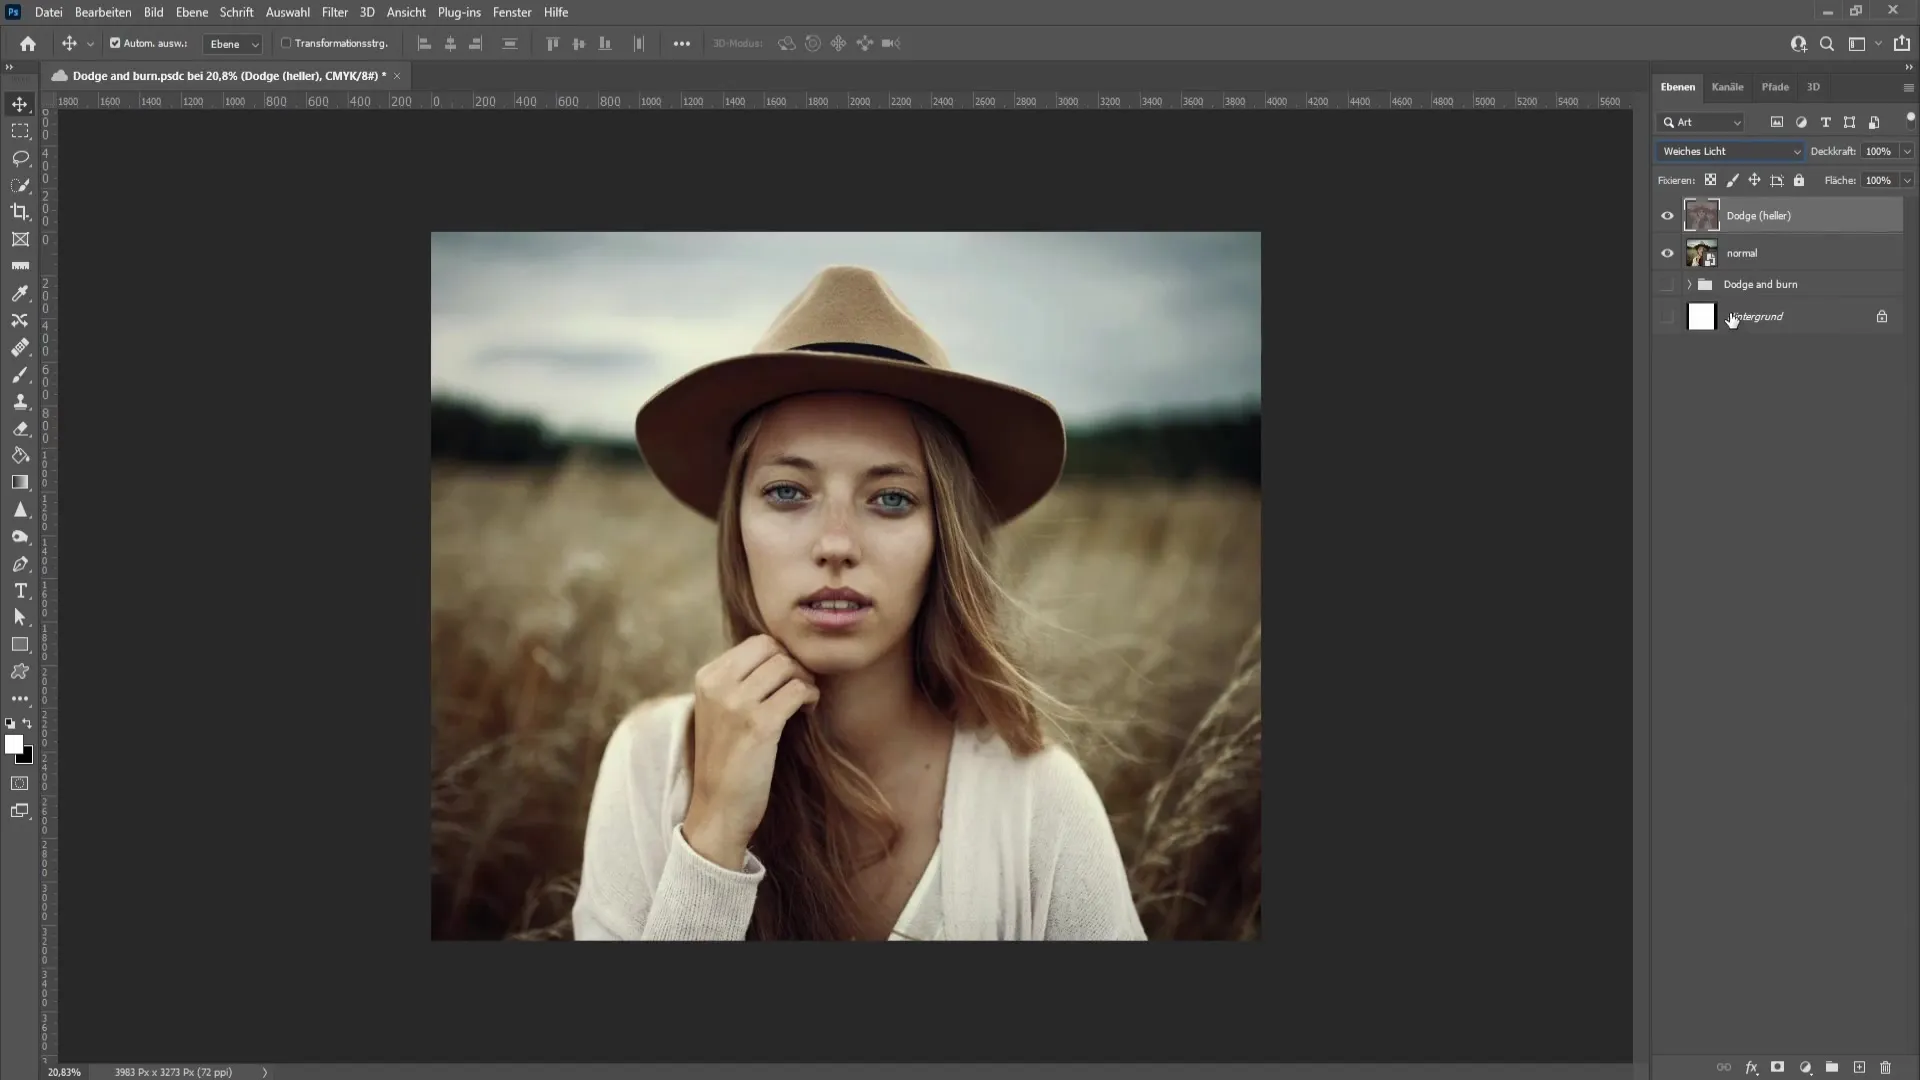Screen dimensions: 1920x1080
Task: Toggle visibility of Hintergrund layer
Action: pos(1667,316)
